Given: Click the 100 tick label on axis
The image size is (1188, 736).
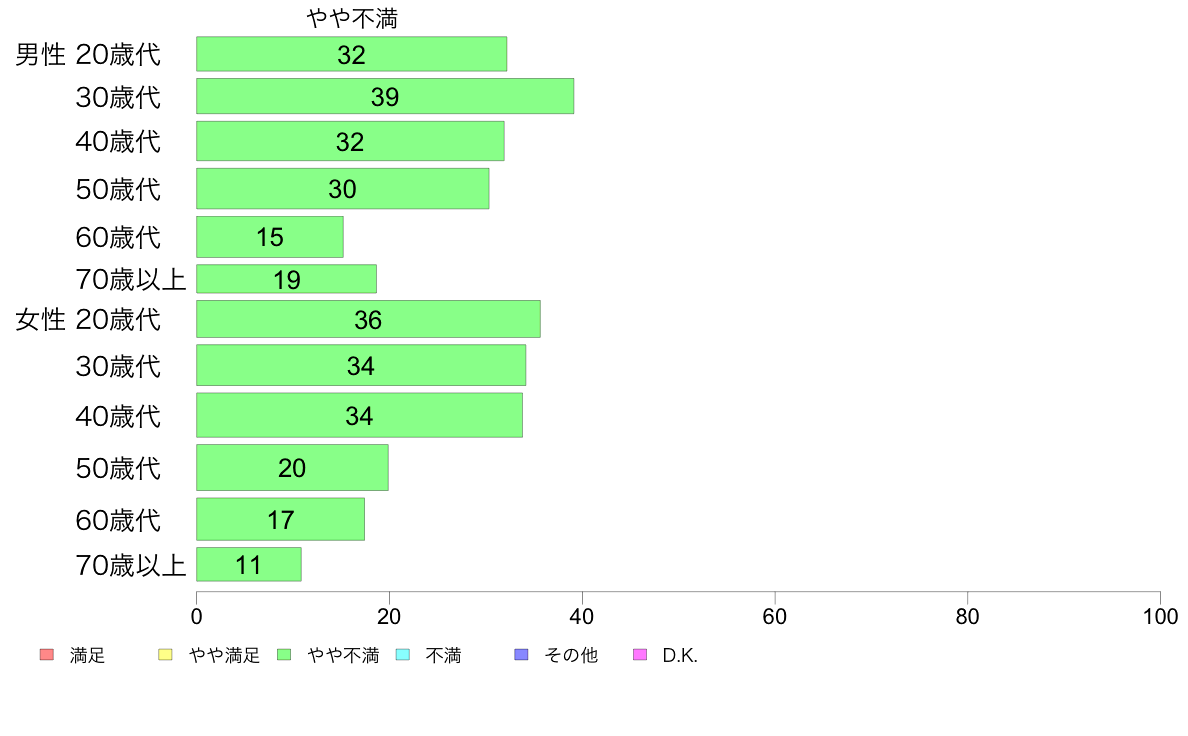Looking at the screenshot, I should point(1160,617).
